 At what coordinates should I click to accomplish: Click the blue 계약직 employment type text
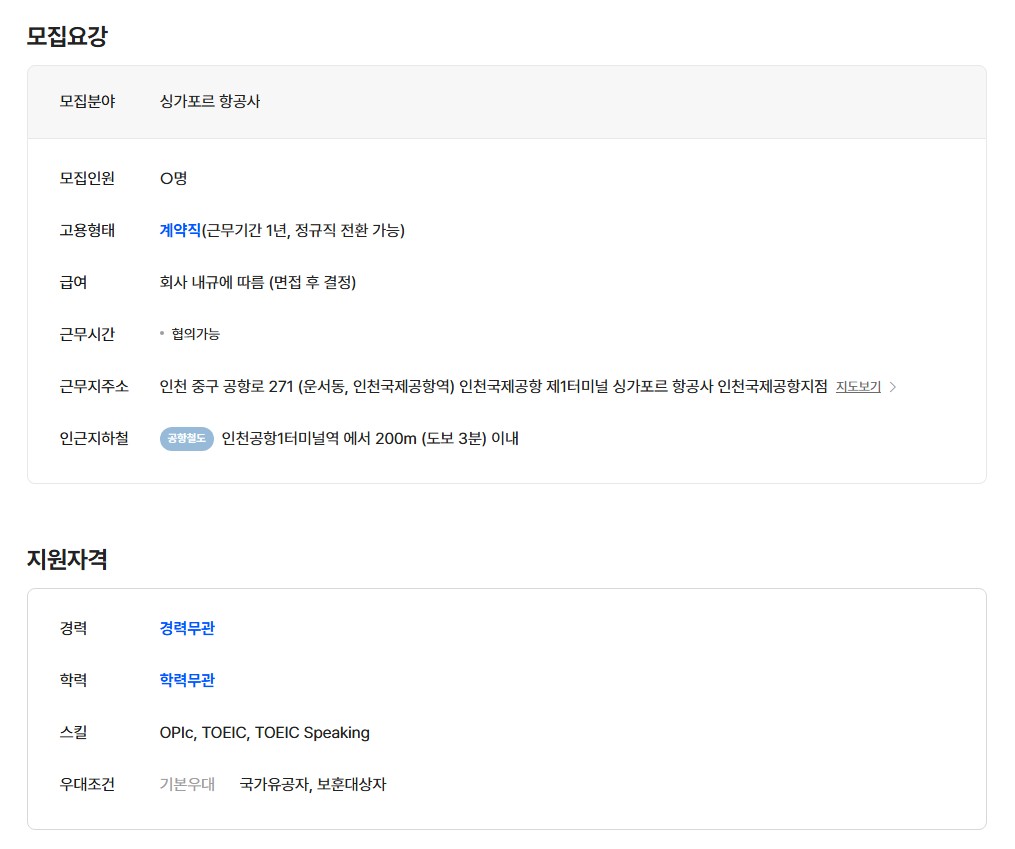[180, 231]
